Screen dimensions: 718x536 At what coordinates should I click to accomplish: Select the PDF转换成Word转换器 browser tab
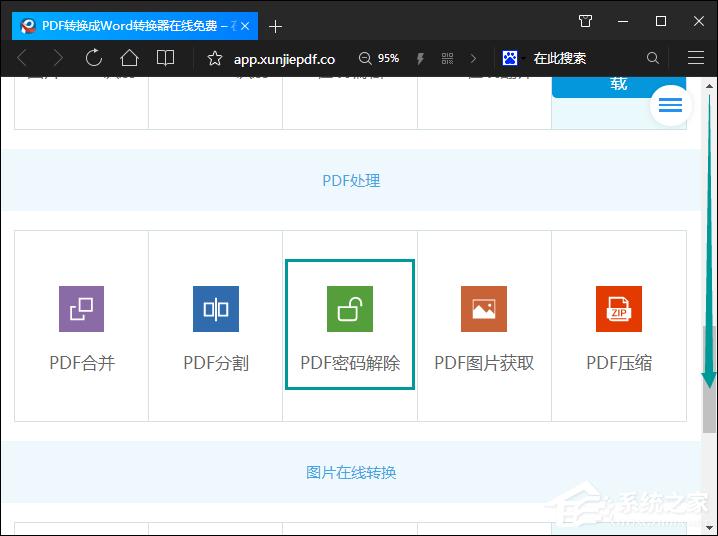click(135, 26)
